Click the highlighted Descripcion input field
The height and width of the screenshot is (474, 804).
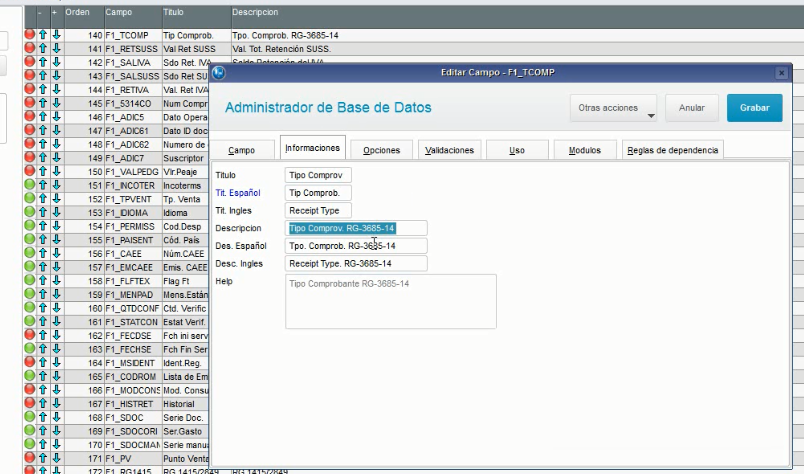point(356,228)
